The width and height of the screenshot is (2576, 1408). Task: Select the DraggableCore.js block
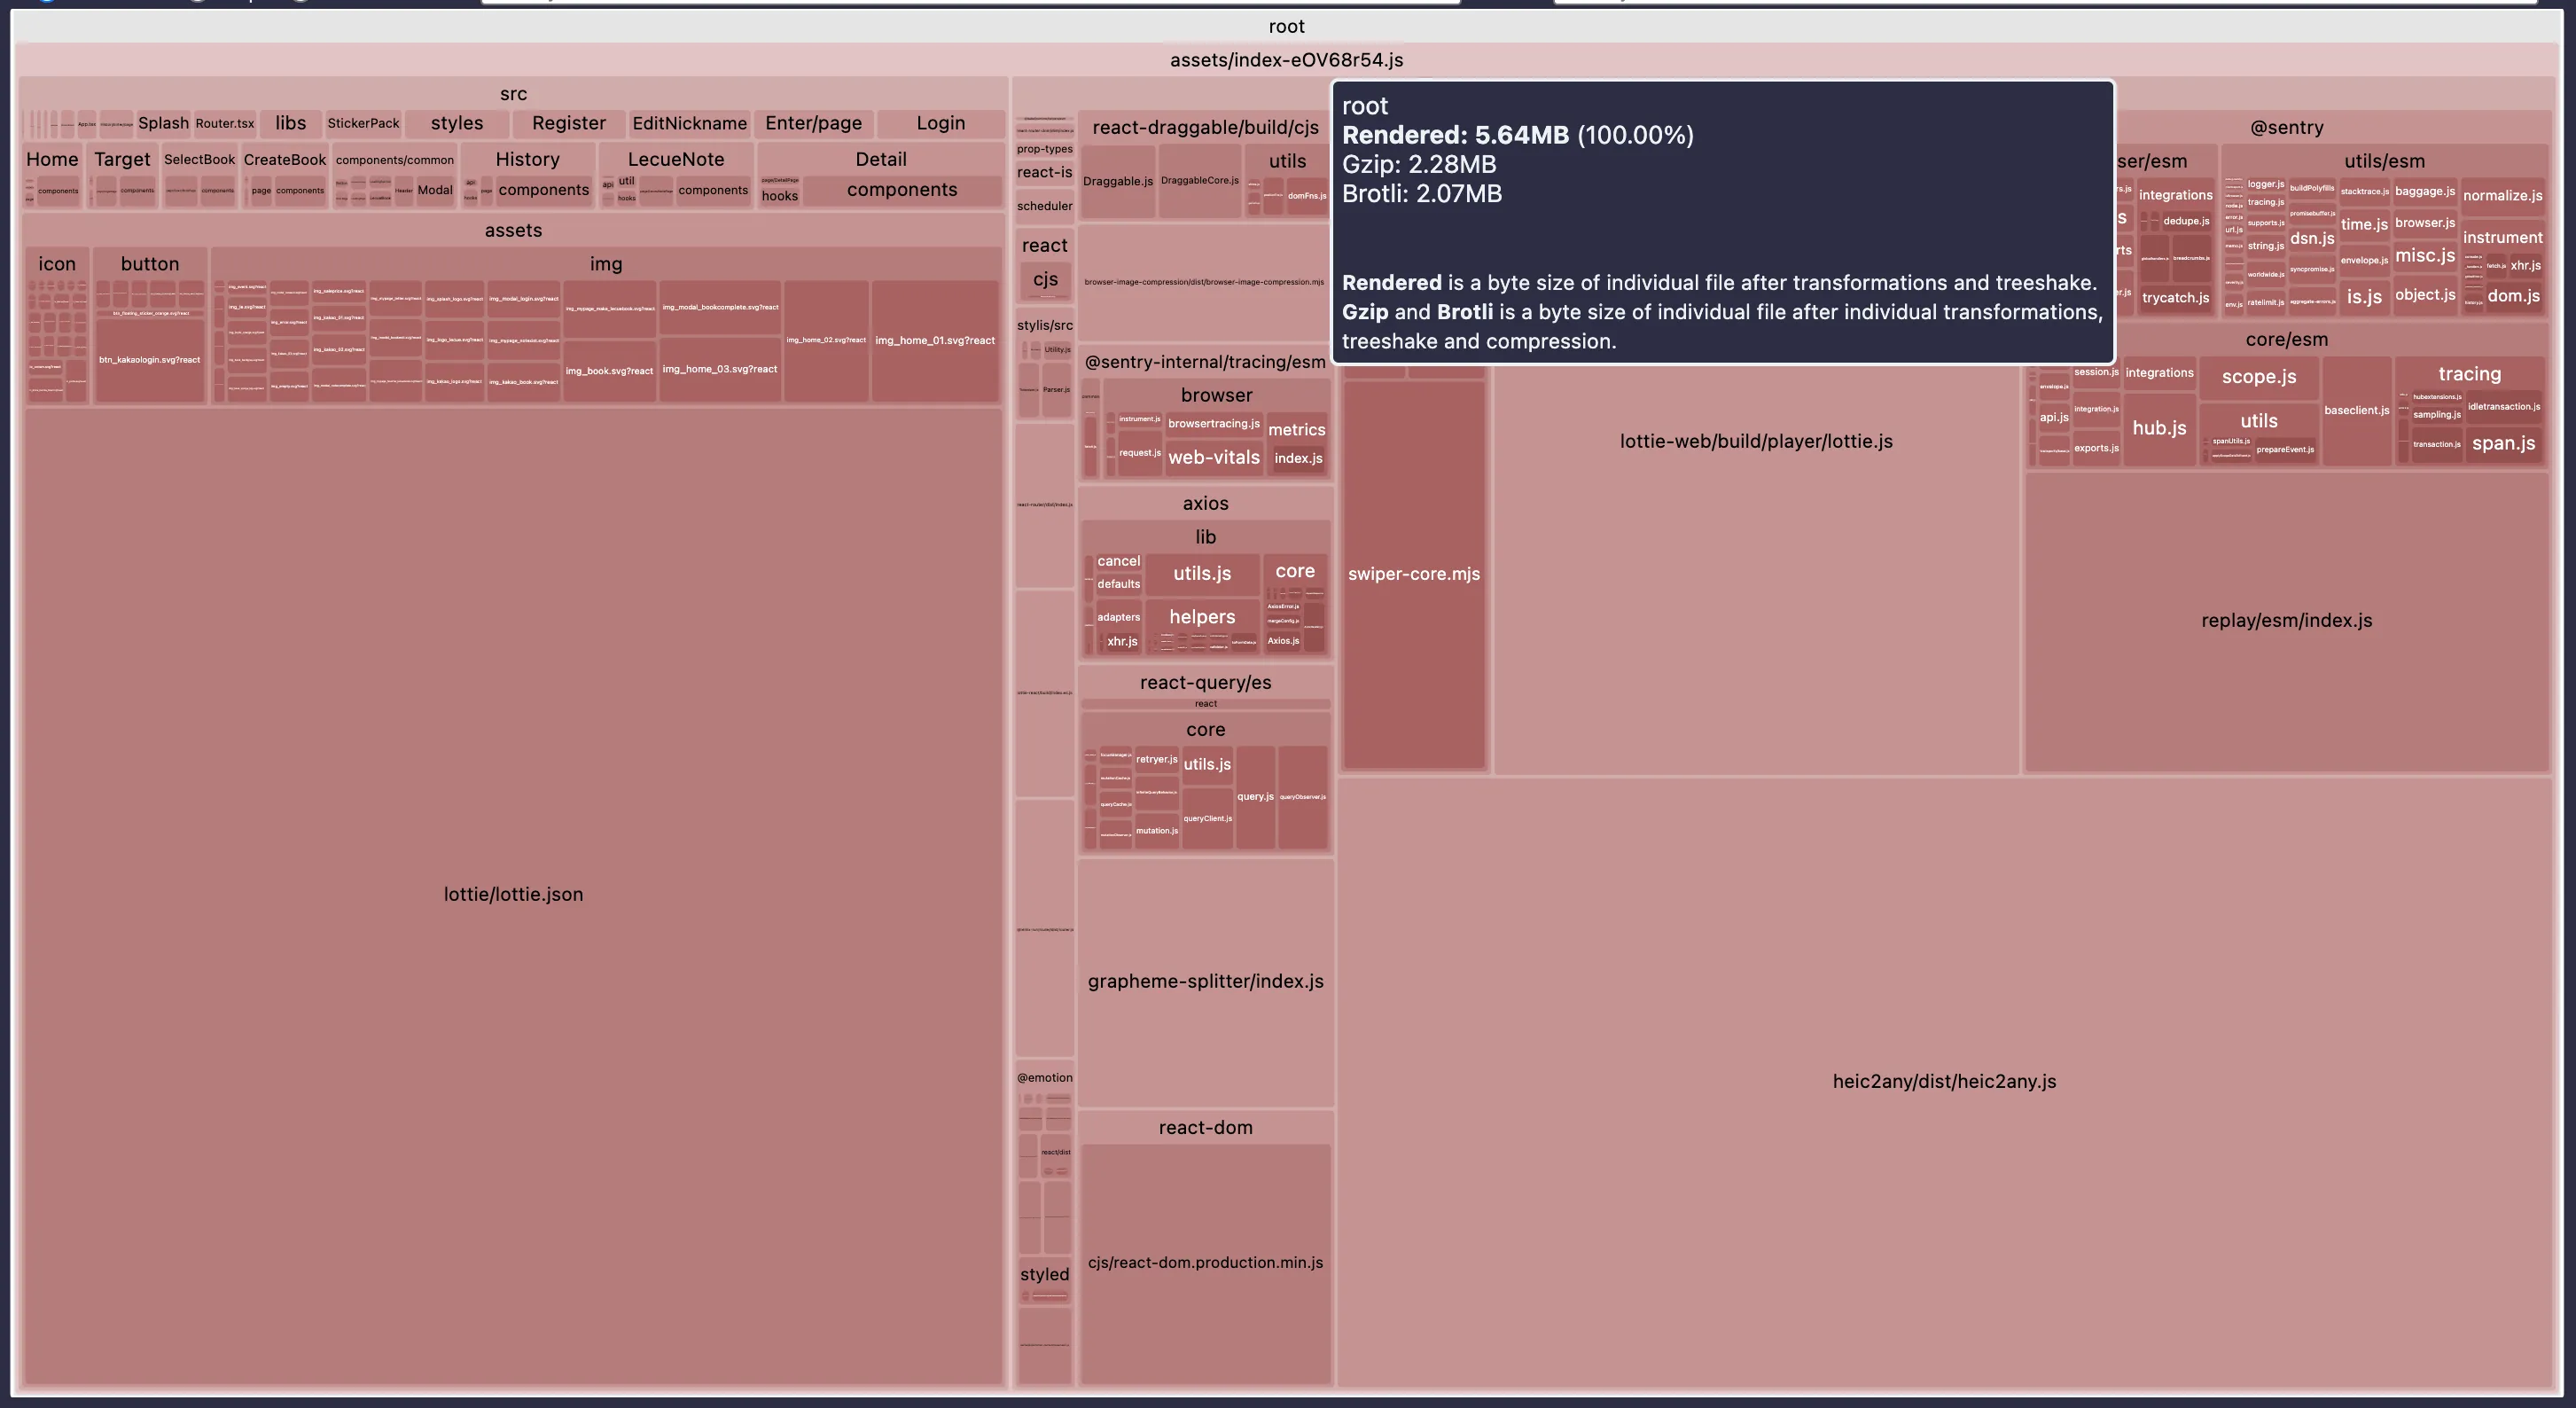coord(1200,181)
